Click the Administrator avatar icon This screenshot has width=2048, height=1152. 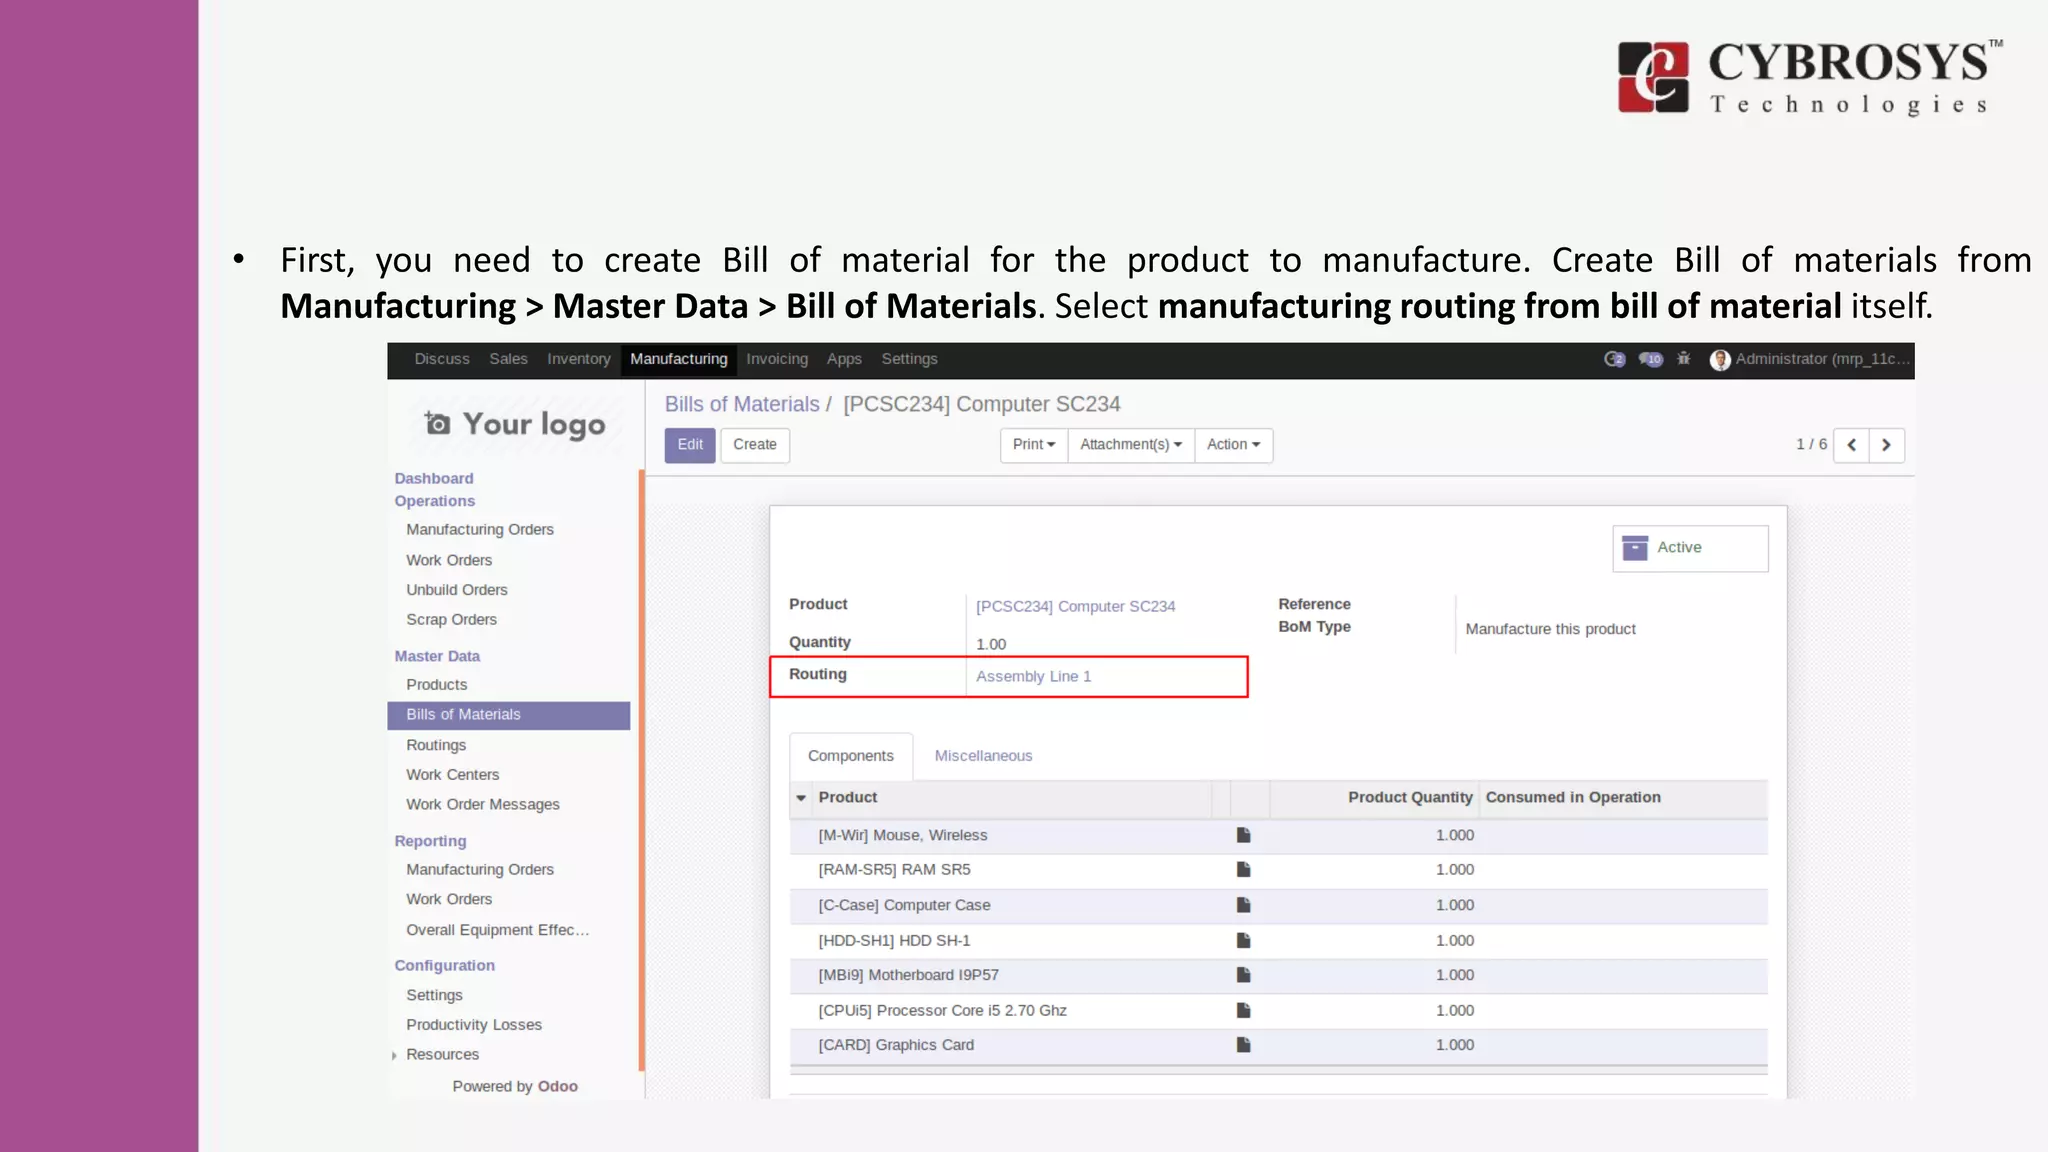pos(1720,360)
